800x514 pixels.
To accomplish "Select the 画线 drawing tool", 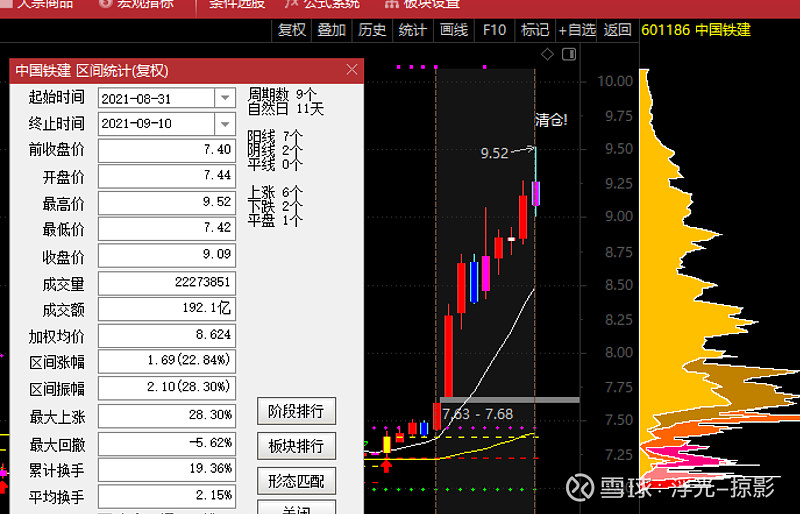I will [x=454, y=30].
